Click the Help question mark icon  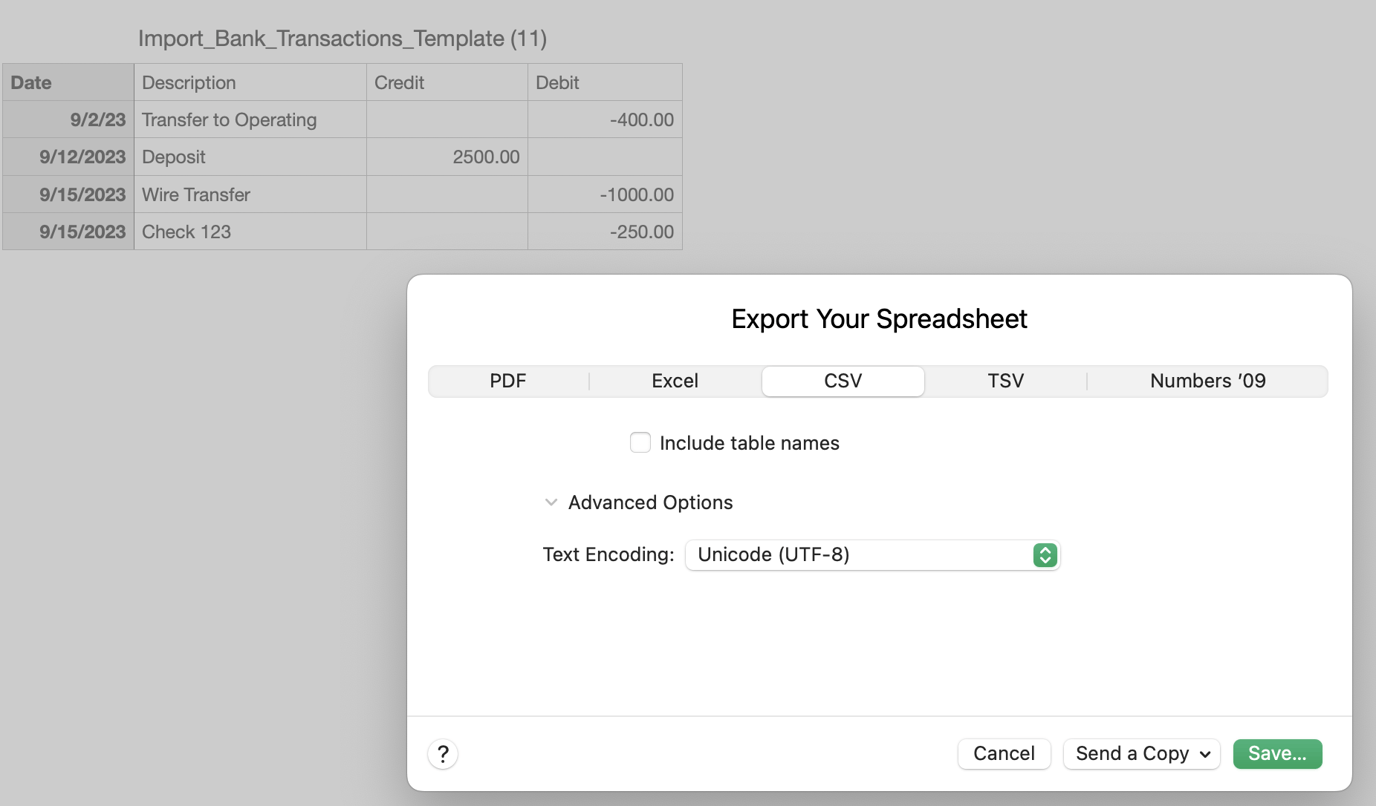(x=442, y=753)
